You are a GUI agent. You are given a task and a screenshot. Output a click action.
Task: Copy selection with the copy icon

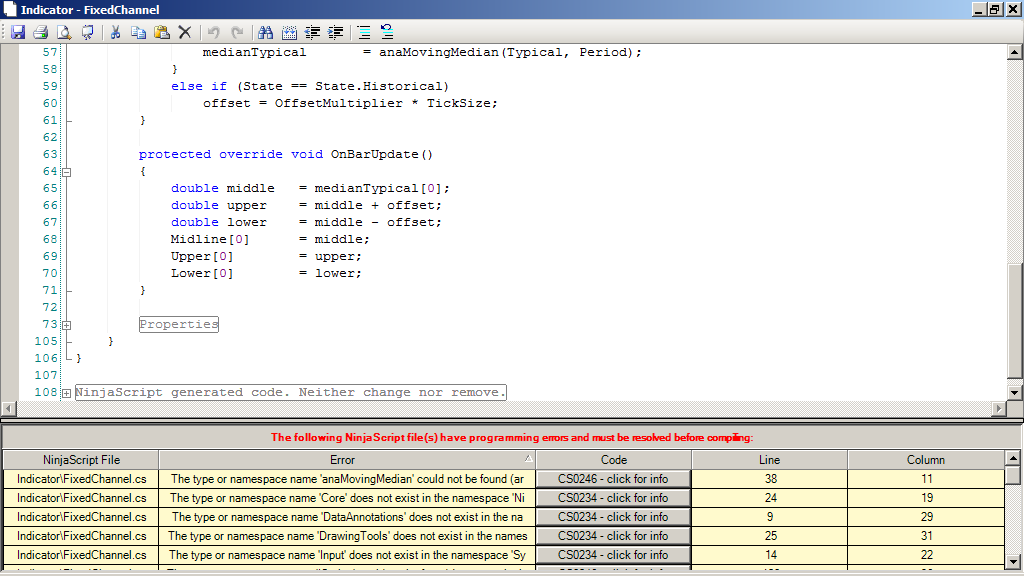point(138,32)
